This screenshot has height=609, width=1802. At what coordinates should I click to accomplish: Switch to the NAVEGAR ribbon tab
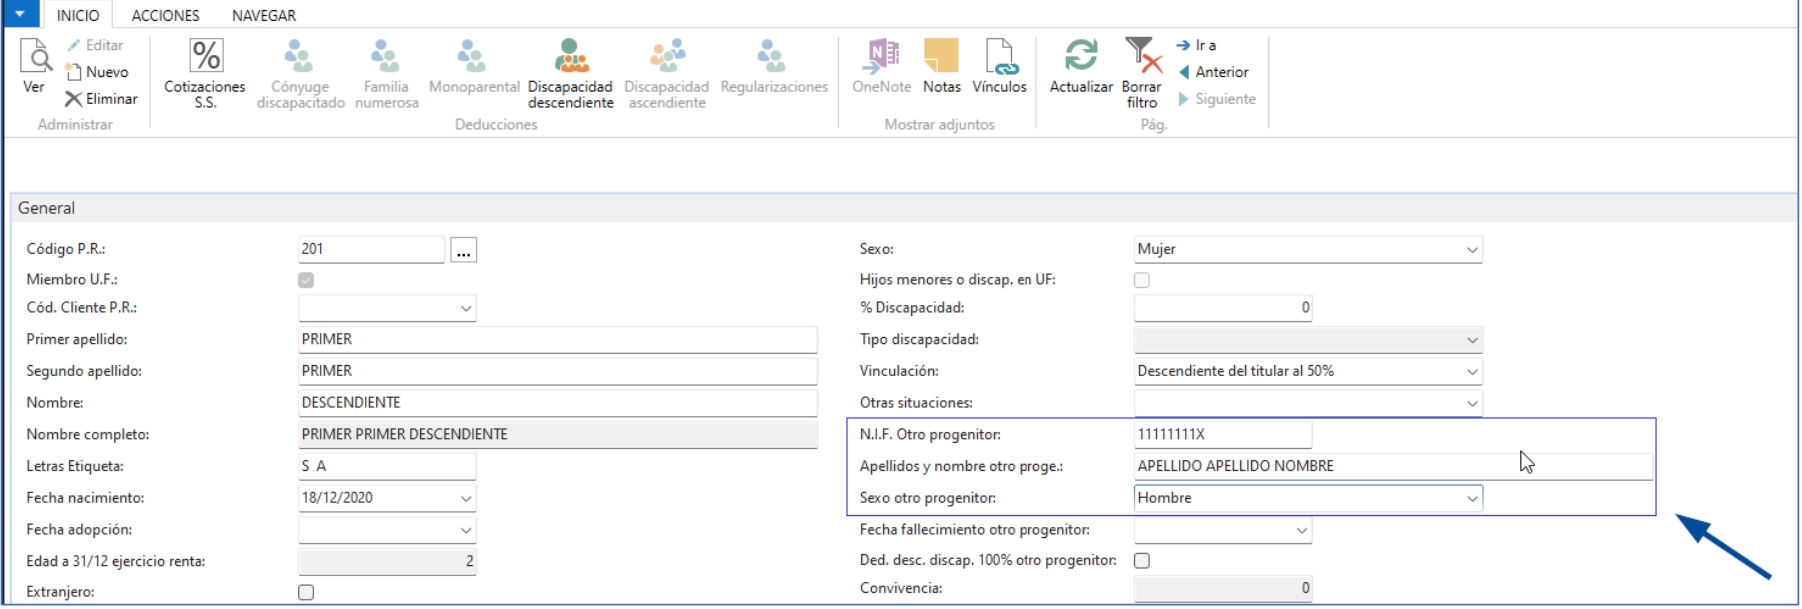pos(264,15)
